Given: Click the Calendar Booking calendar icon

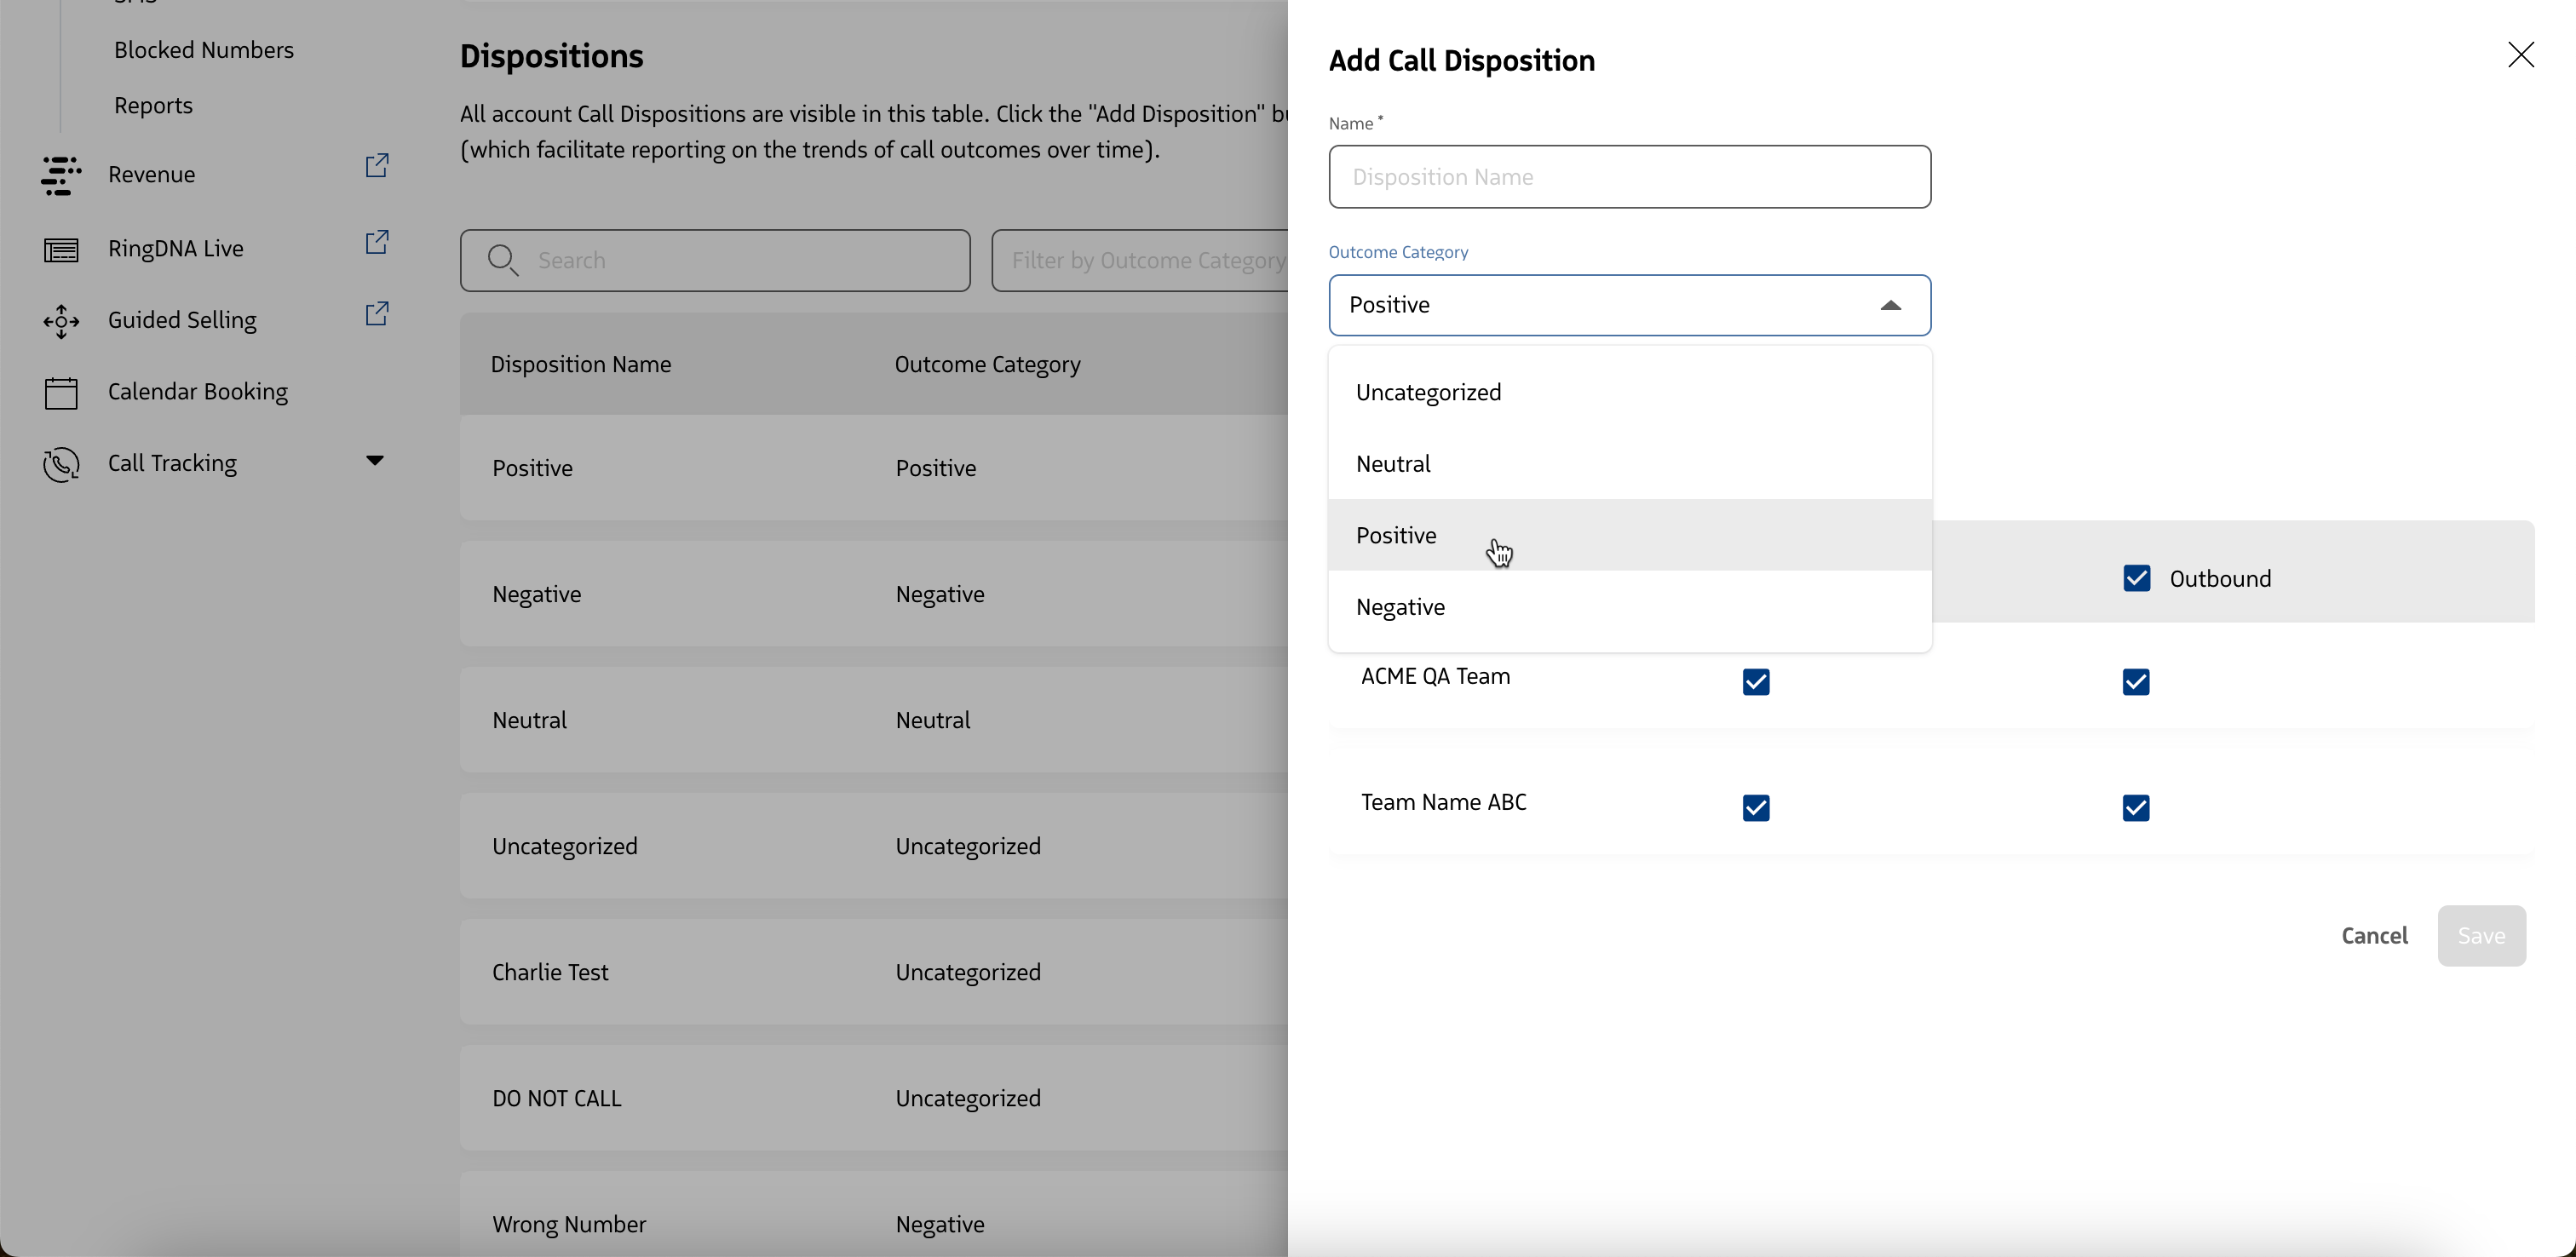Looking at the screenshot, I should pyautogui.click(x=61, y=393).
